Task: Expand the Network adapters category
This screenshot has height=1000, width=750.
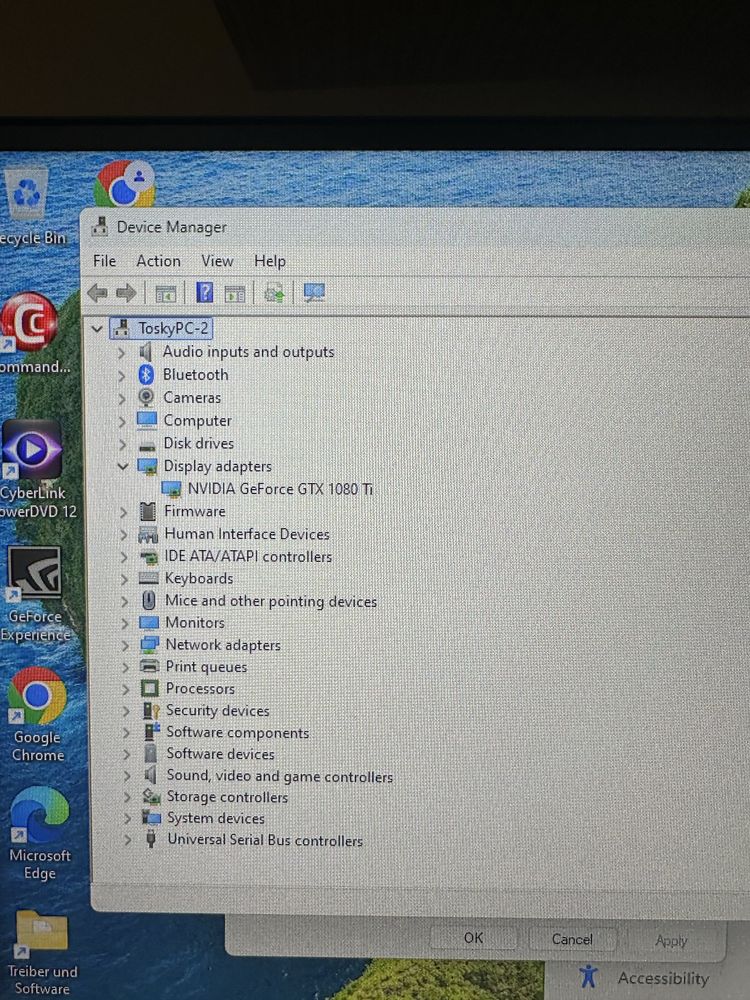Action: [125, 645]
